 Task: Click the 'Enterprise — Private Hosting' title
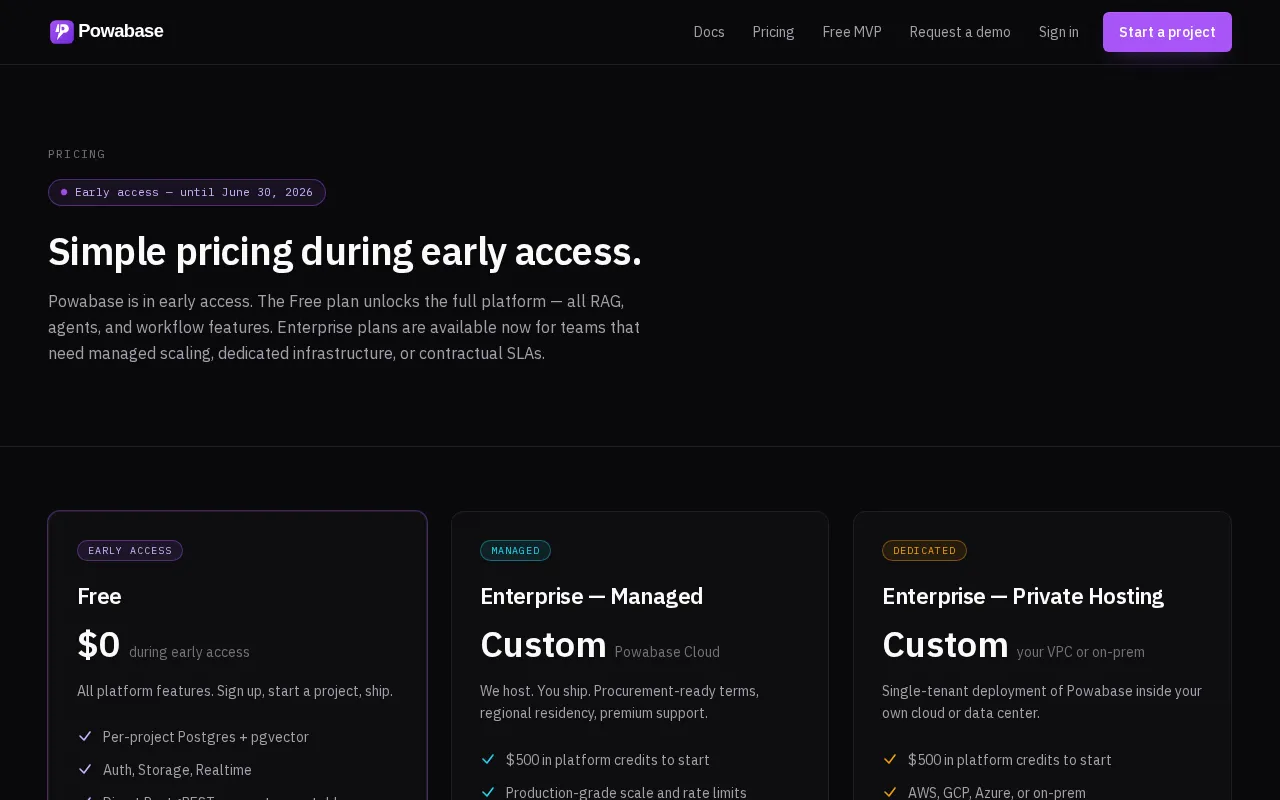click(1023, 596)
